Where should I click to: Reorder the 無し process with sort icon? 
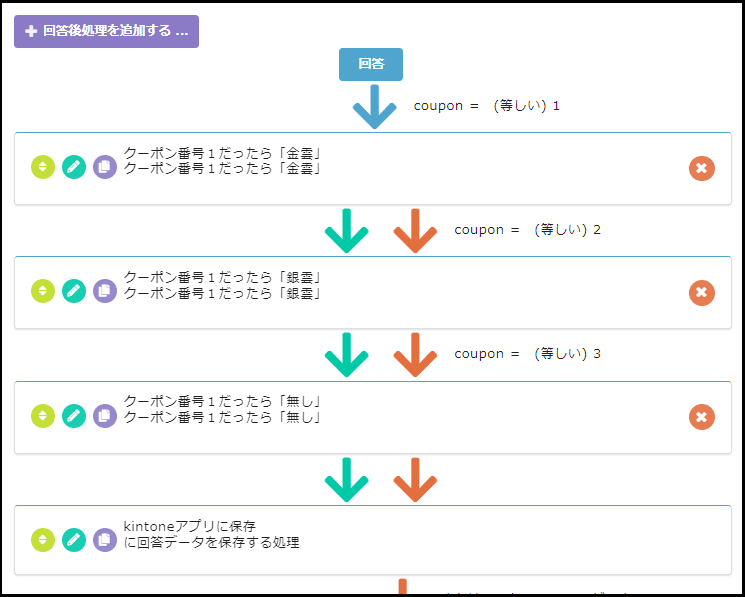[43, 416]
